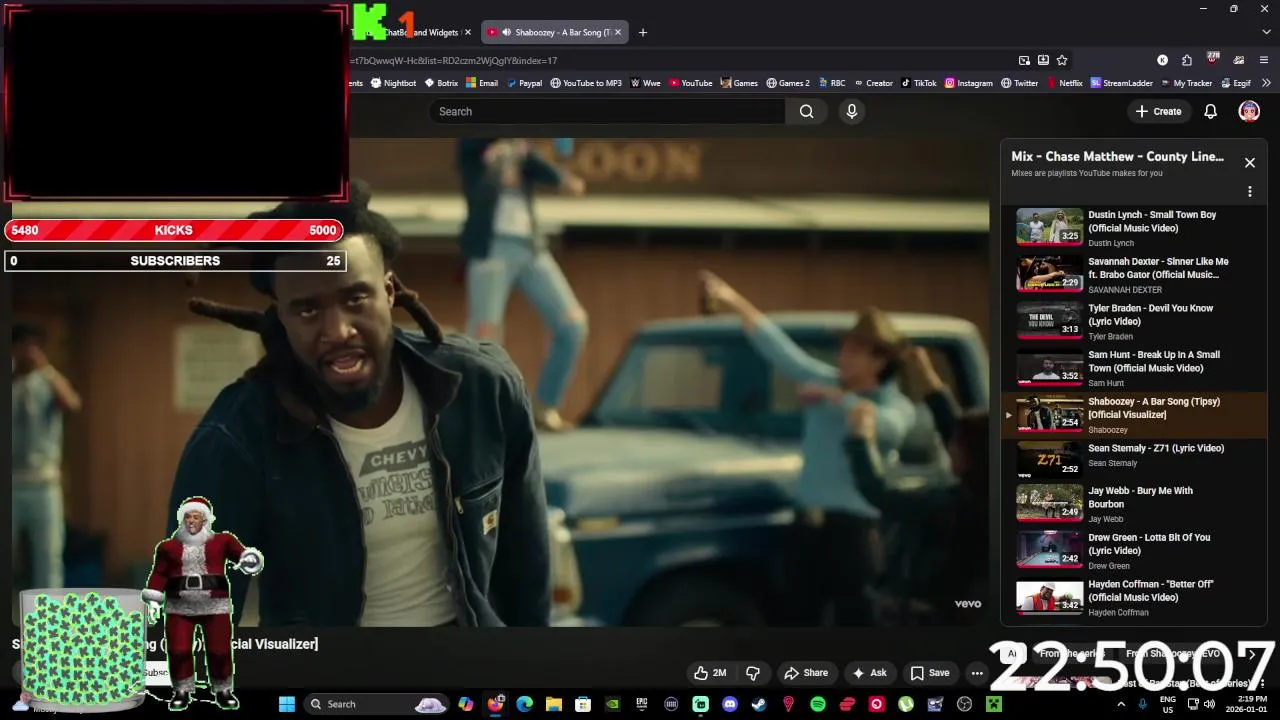Open Firefox from the taskbar
The image size is (1280, 720).
495,704
